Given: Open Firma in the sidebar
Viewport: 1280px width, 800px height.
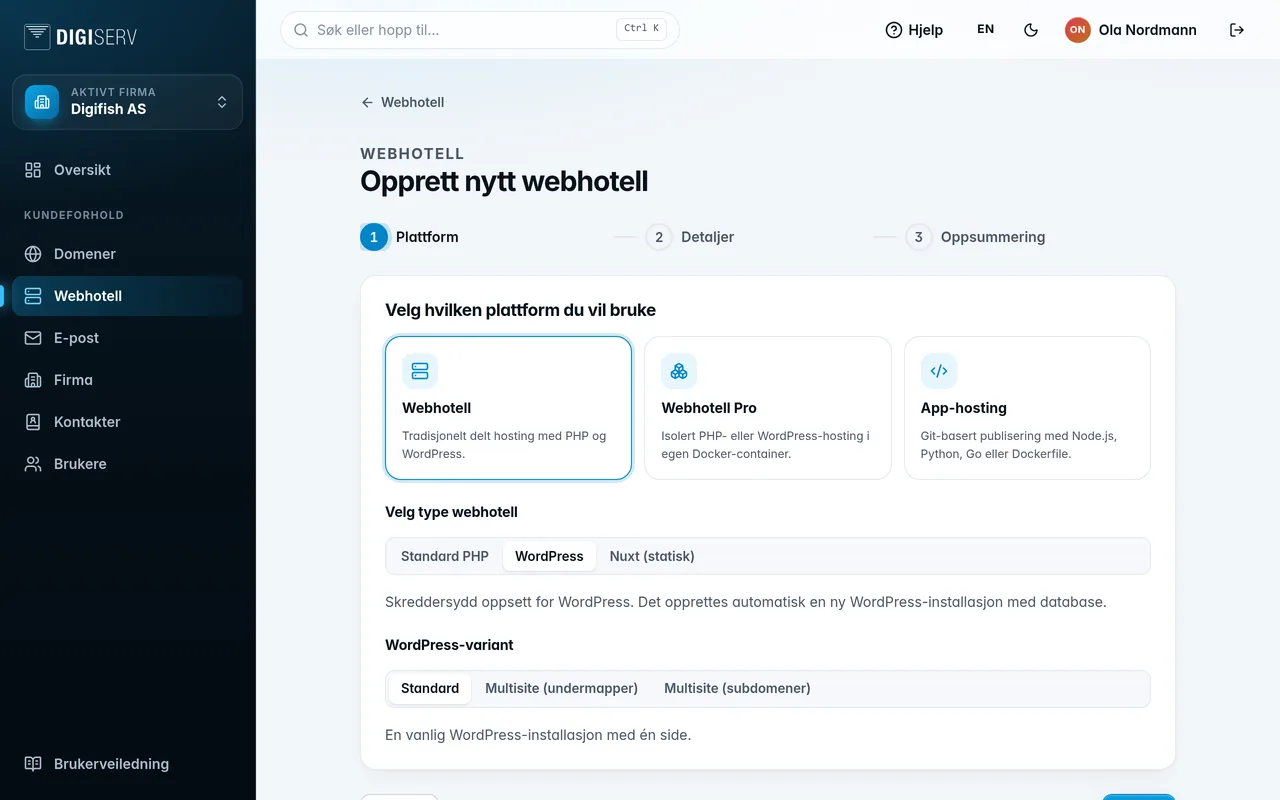Looking at the screenshot, I should (x=127, y=380).
